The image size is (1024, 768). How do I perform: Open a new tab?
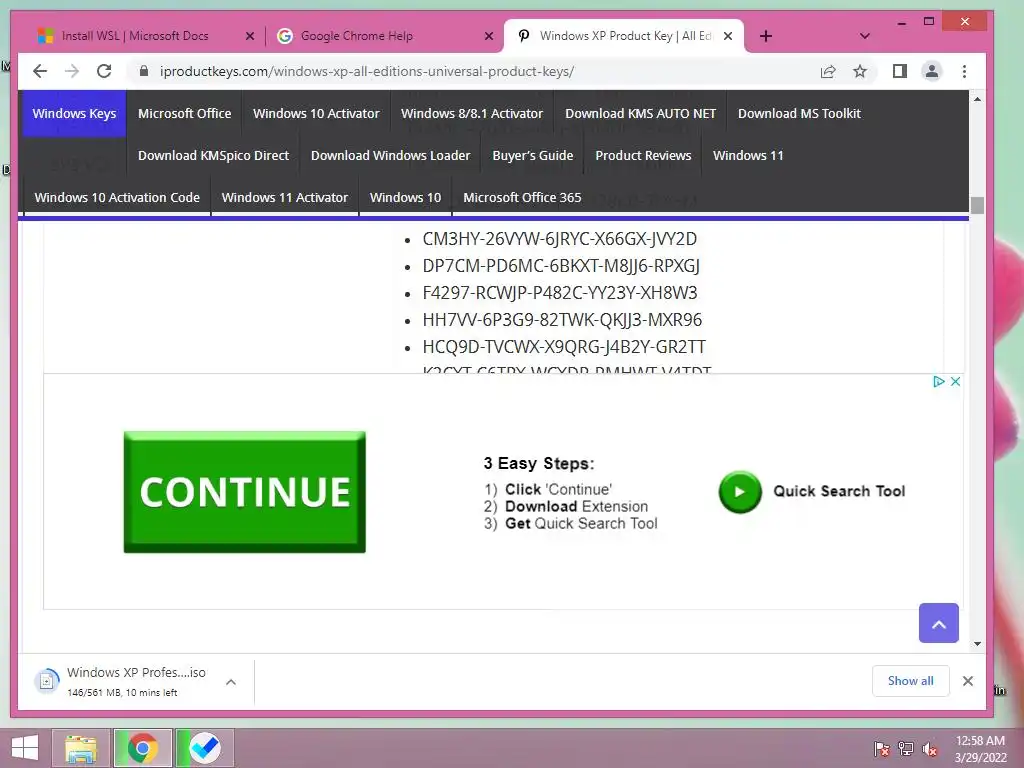[x=766, y=36]
